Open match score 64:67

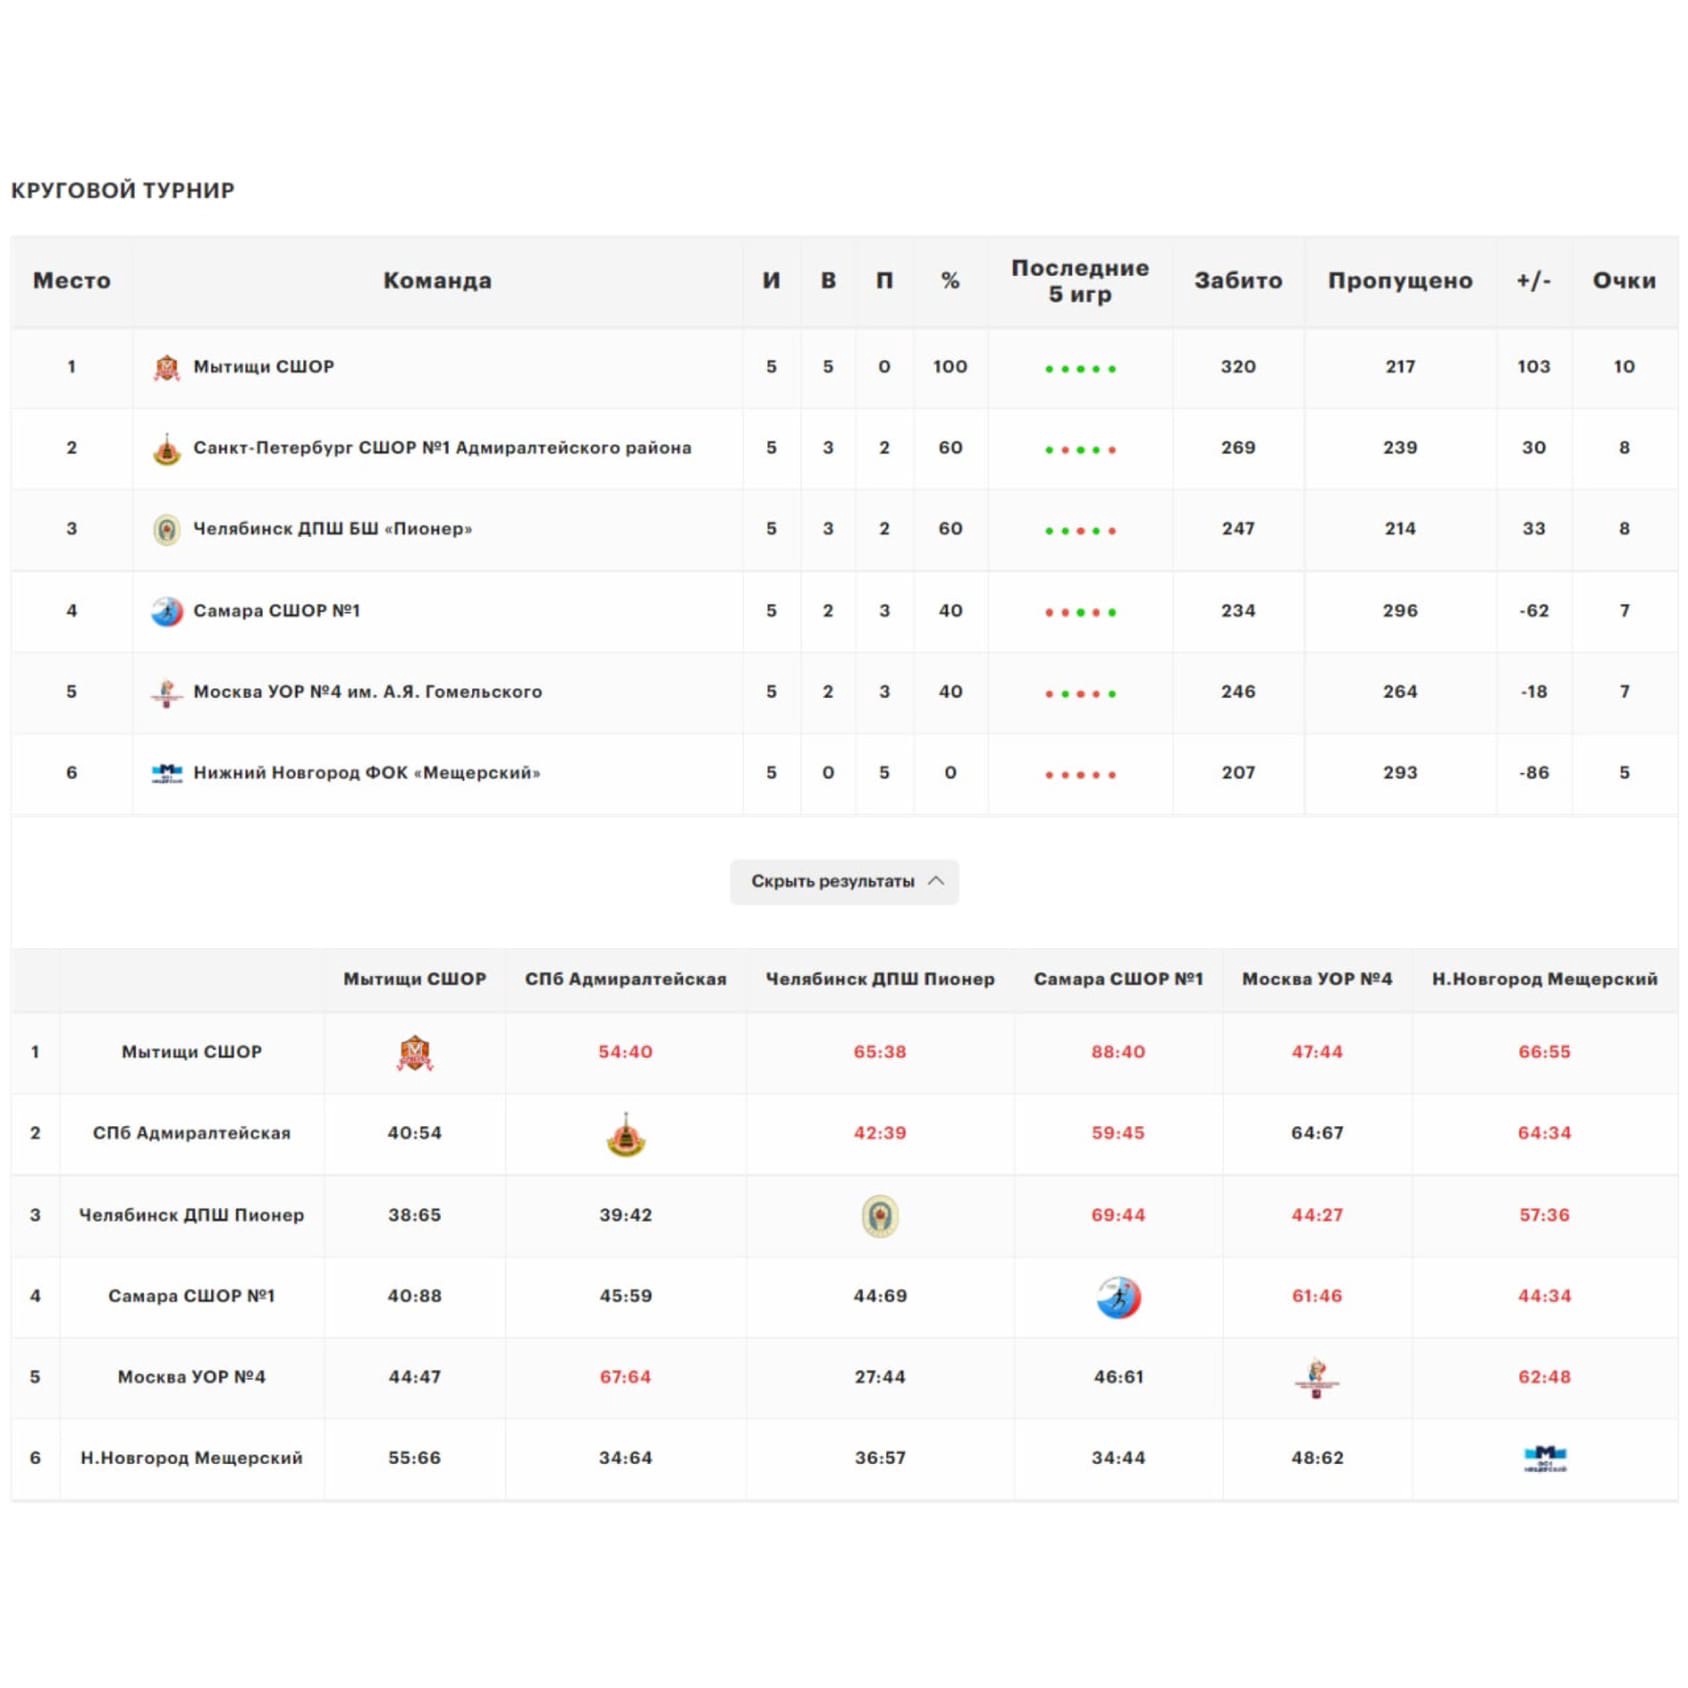(1317, 1133)
